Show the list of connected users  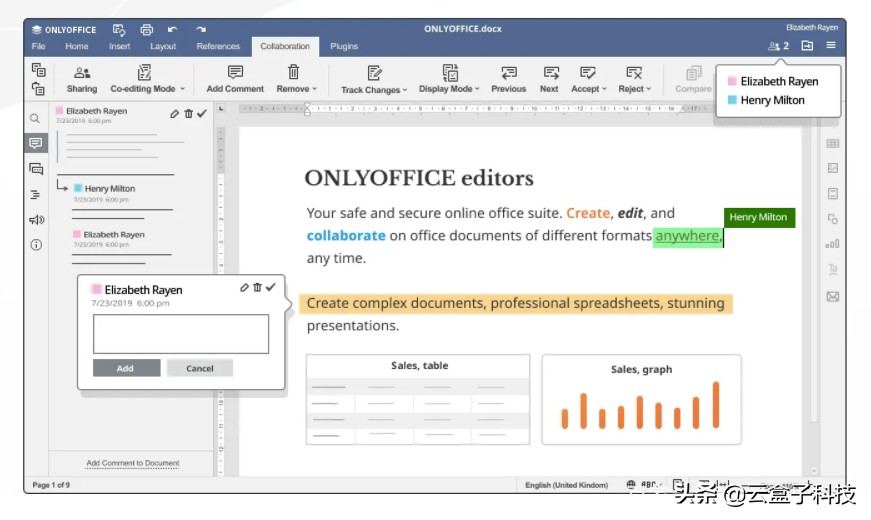(778, 46)
